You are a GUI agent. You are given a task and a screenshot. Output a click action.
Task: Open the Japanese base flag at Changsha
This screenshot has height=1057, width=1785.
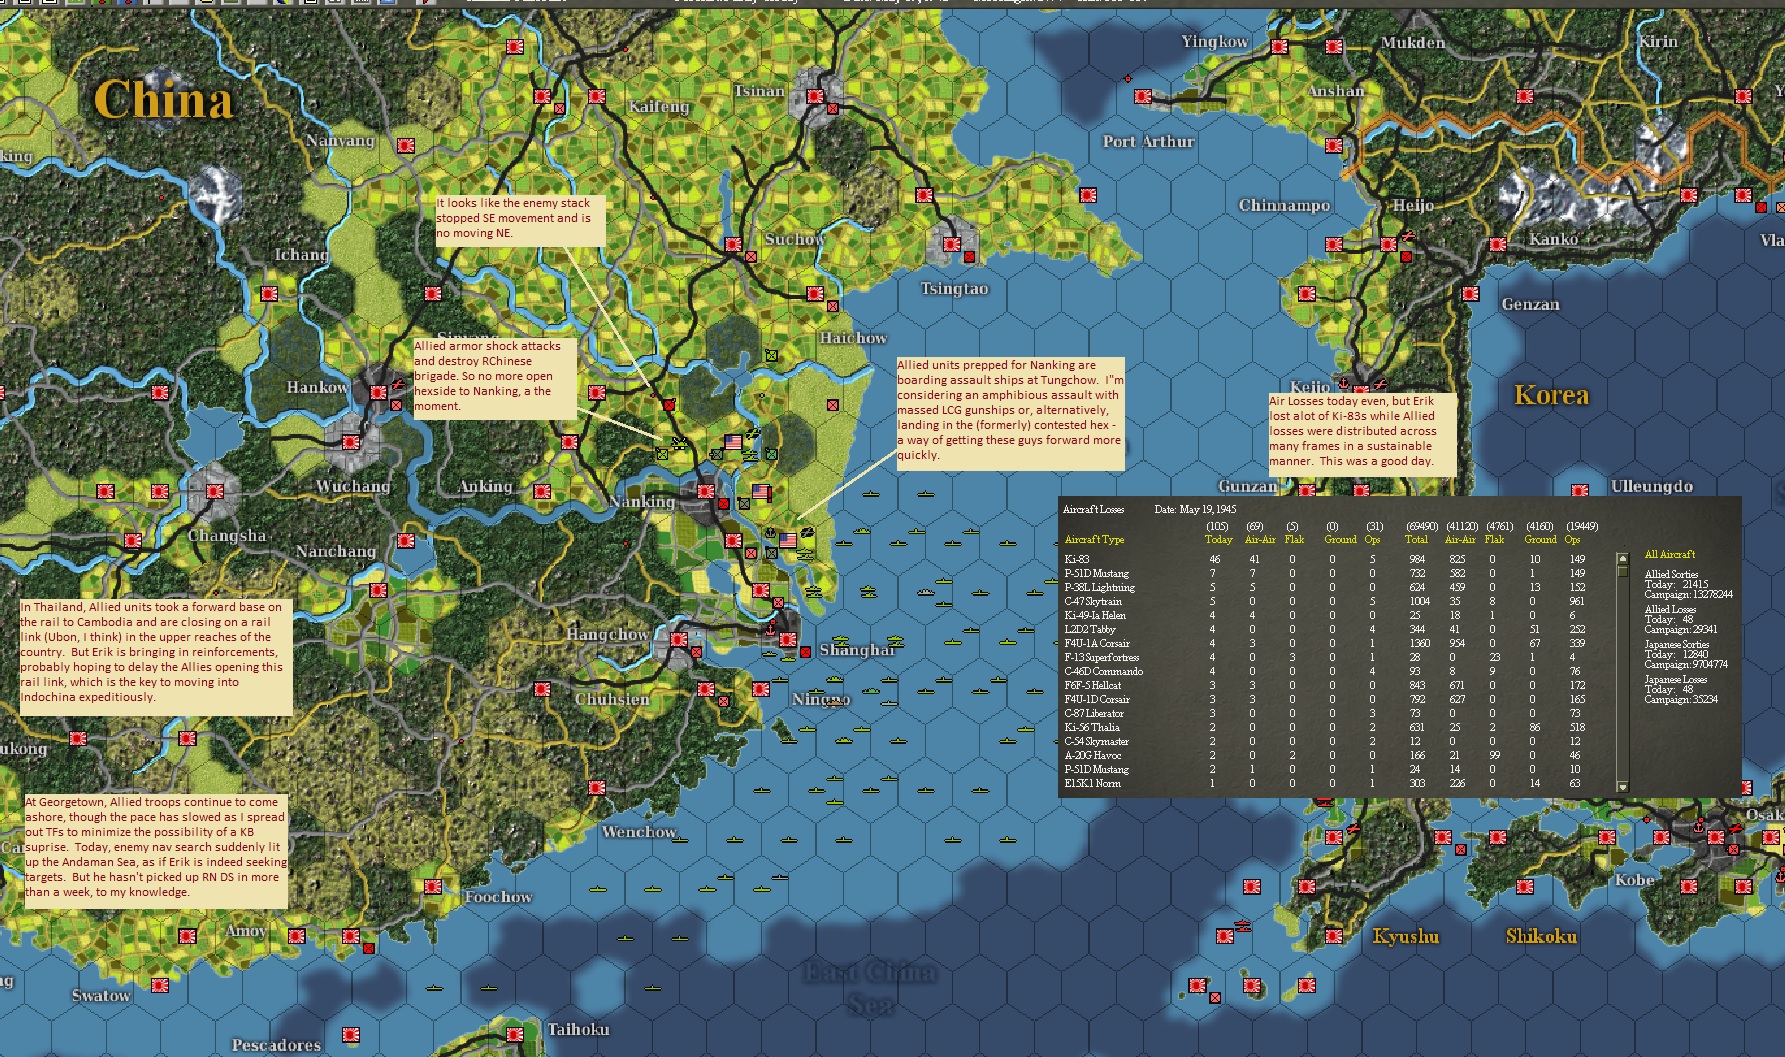(215, 491)
